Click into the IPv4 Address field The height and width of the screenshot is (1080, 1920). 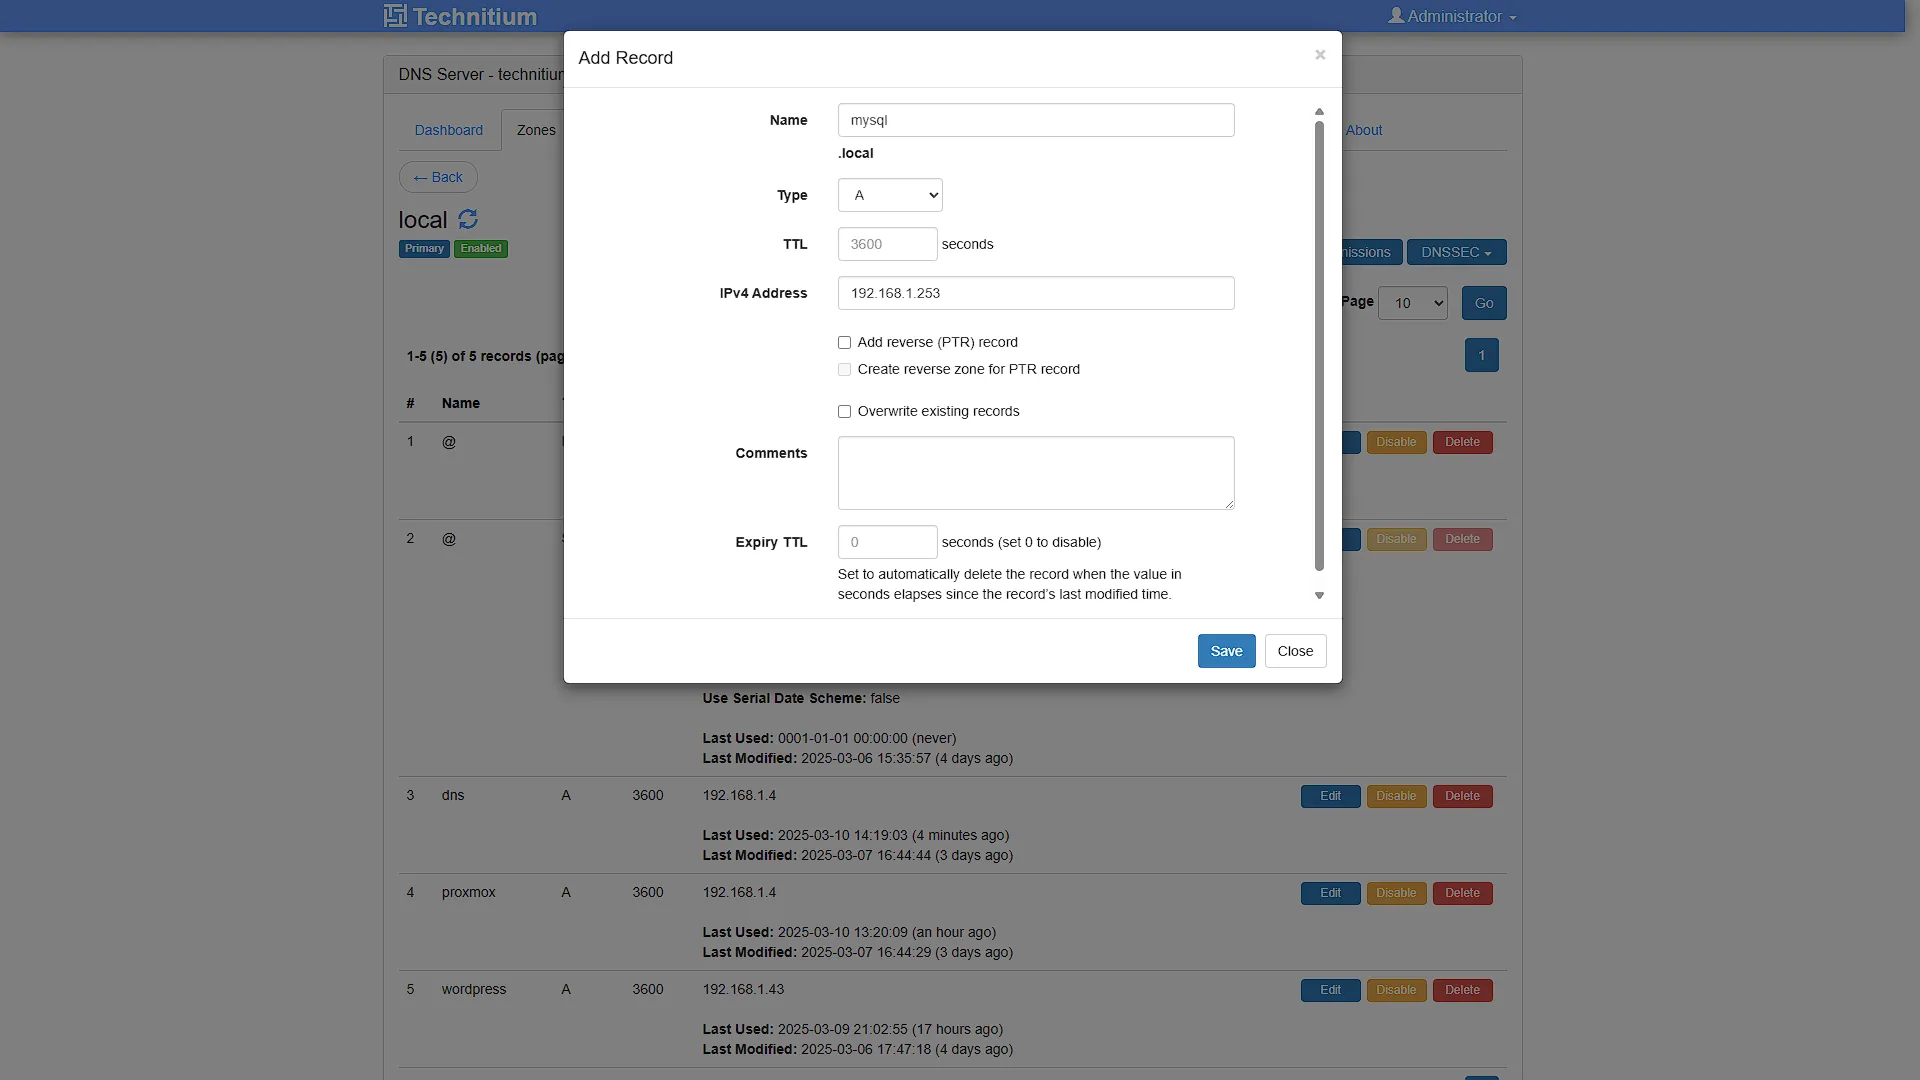[x=1036, y=293]
